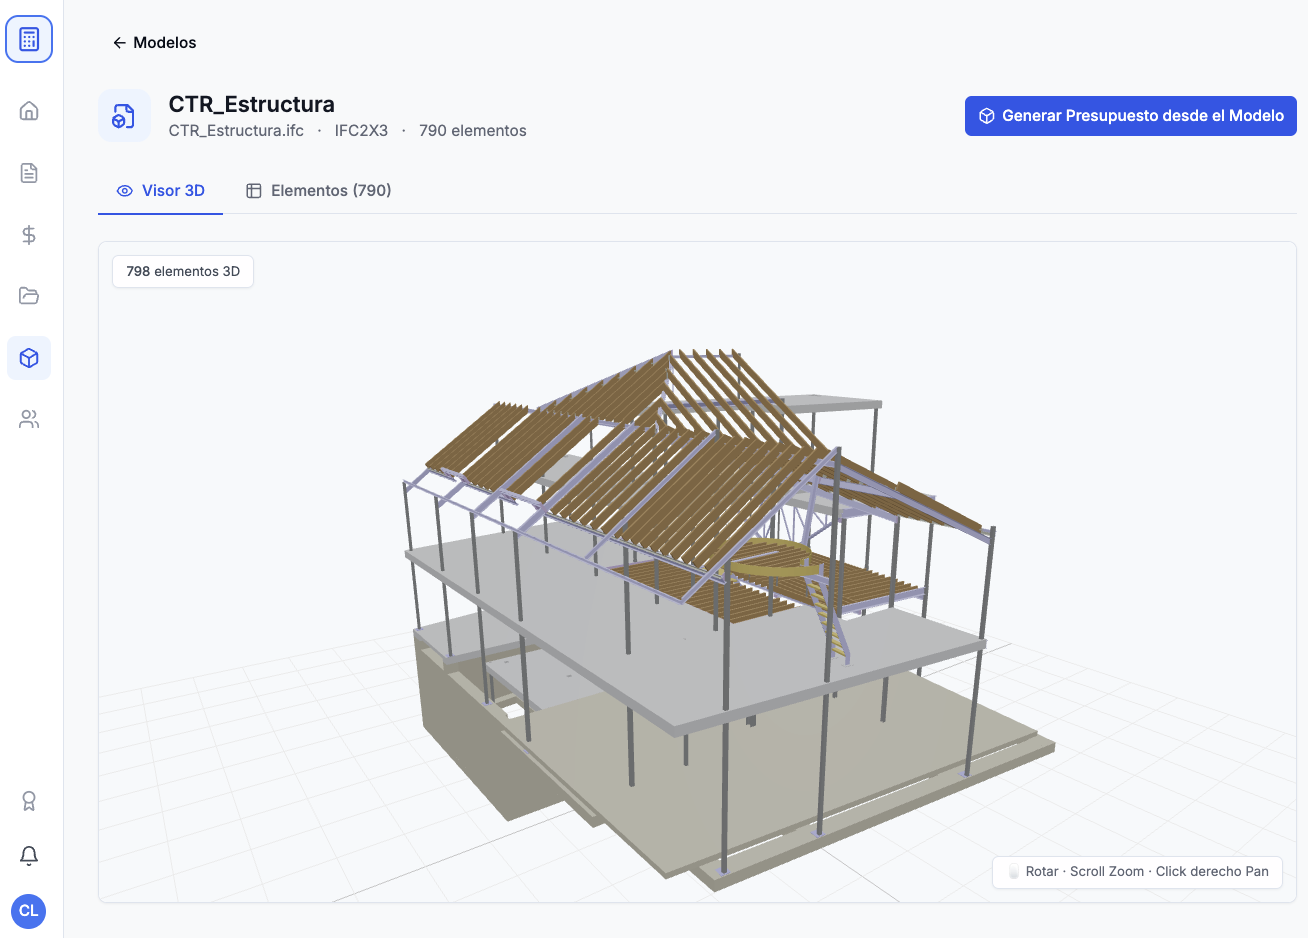Click Generar Presupuesto desde el Modelo button
Viewport: 1308px width, 938px height.
[x=1130, y=116]
